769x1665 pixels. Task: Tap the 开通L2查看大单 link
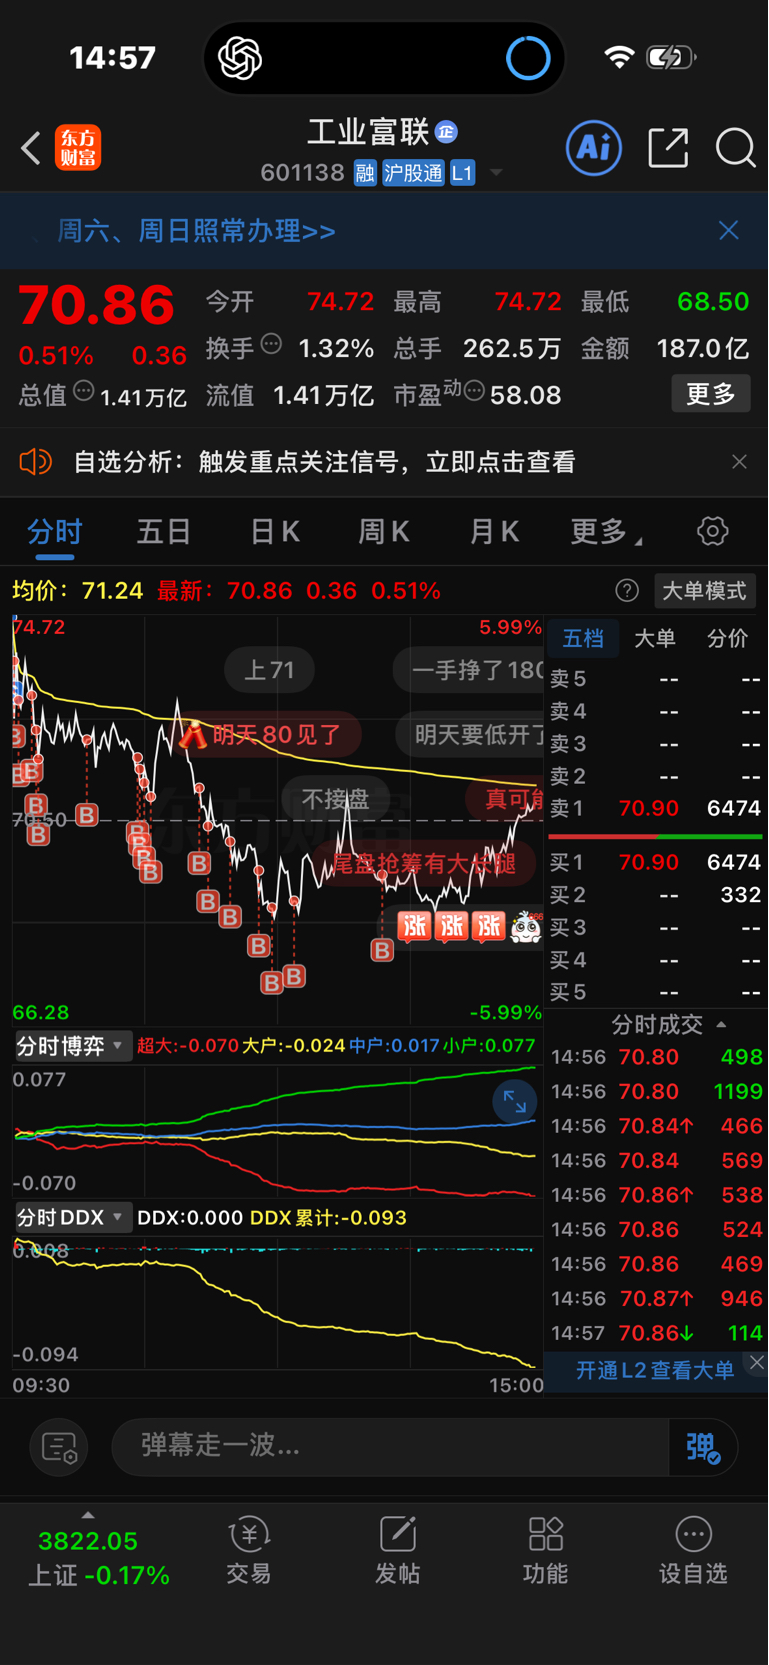(655, 1370)
